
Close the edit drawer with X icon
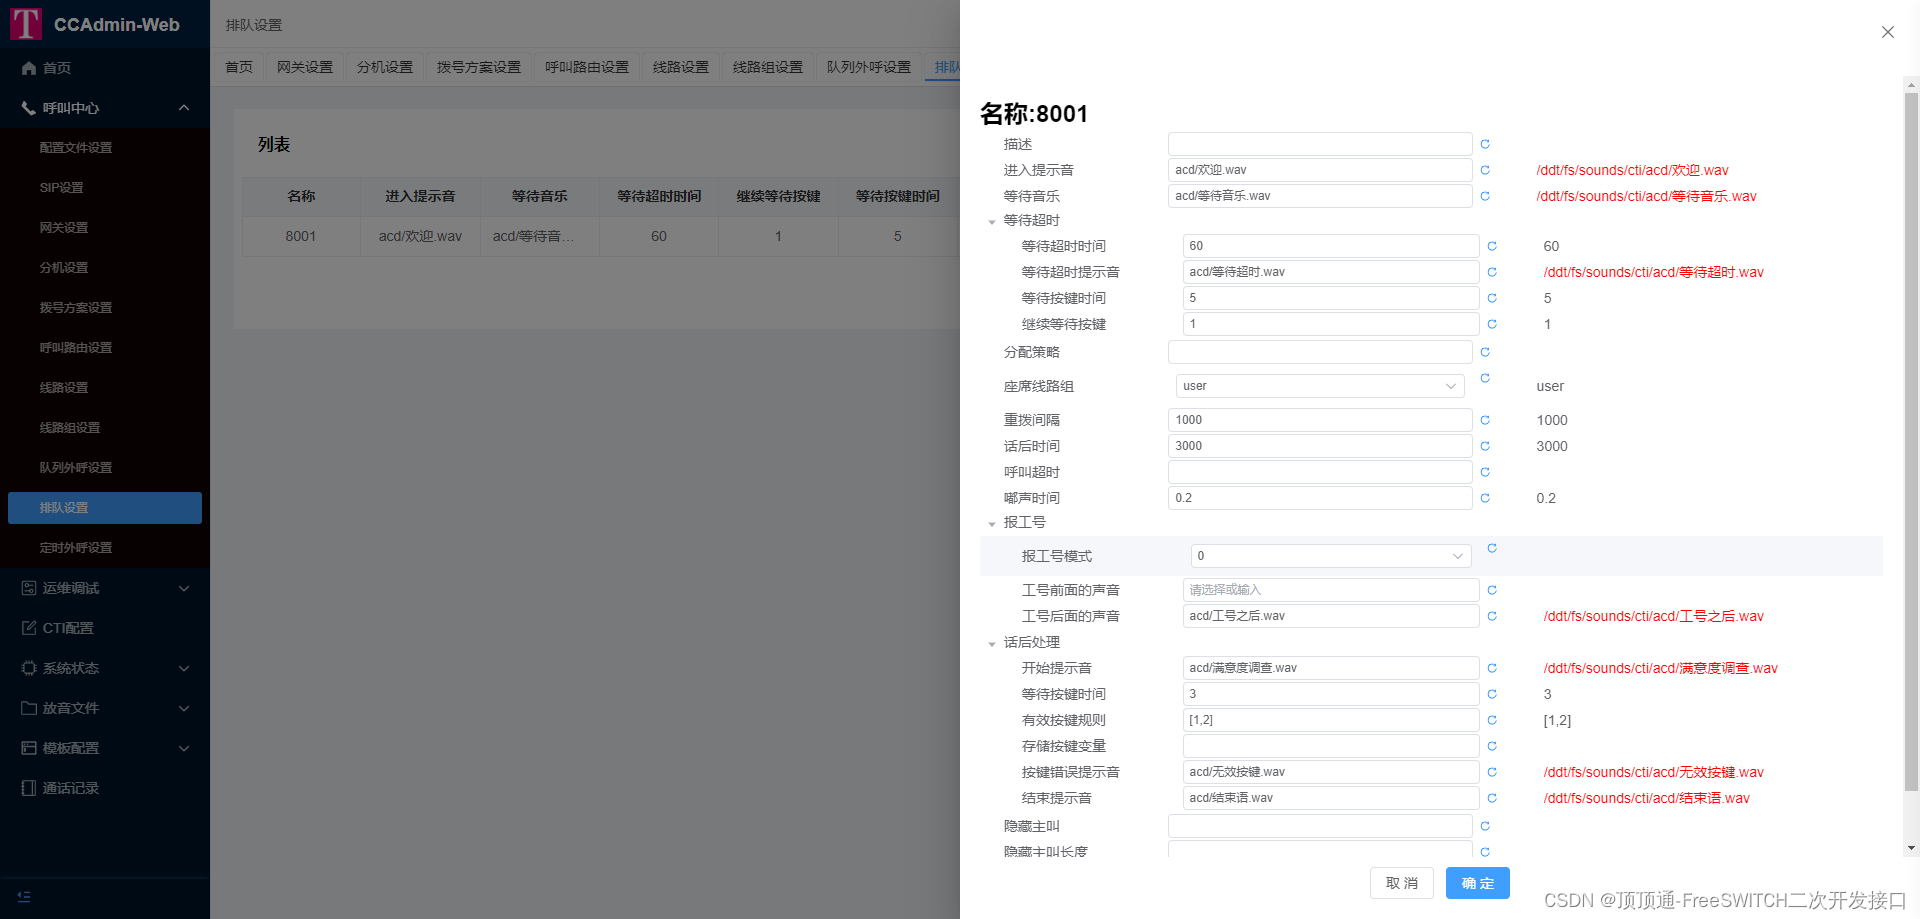click(x=1888, y=32)
